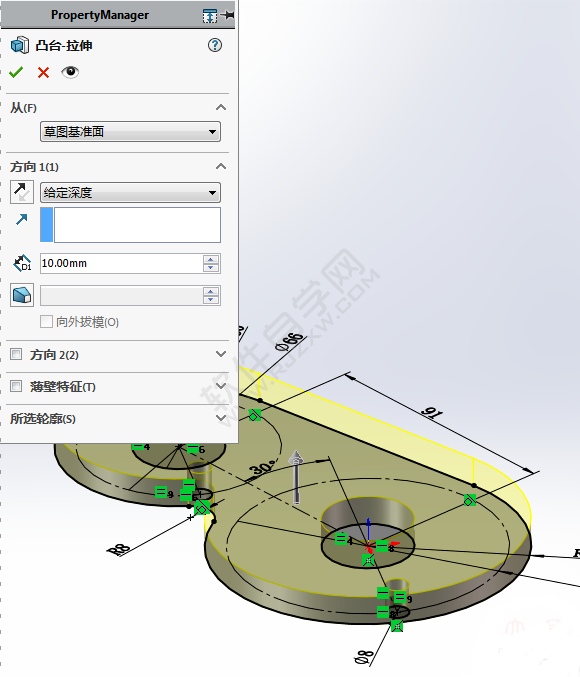
Task: Click the PropertyManager auto-collapse icon
Action: pyautogui.click(x=210, y=16)
